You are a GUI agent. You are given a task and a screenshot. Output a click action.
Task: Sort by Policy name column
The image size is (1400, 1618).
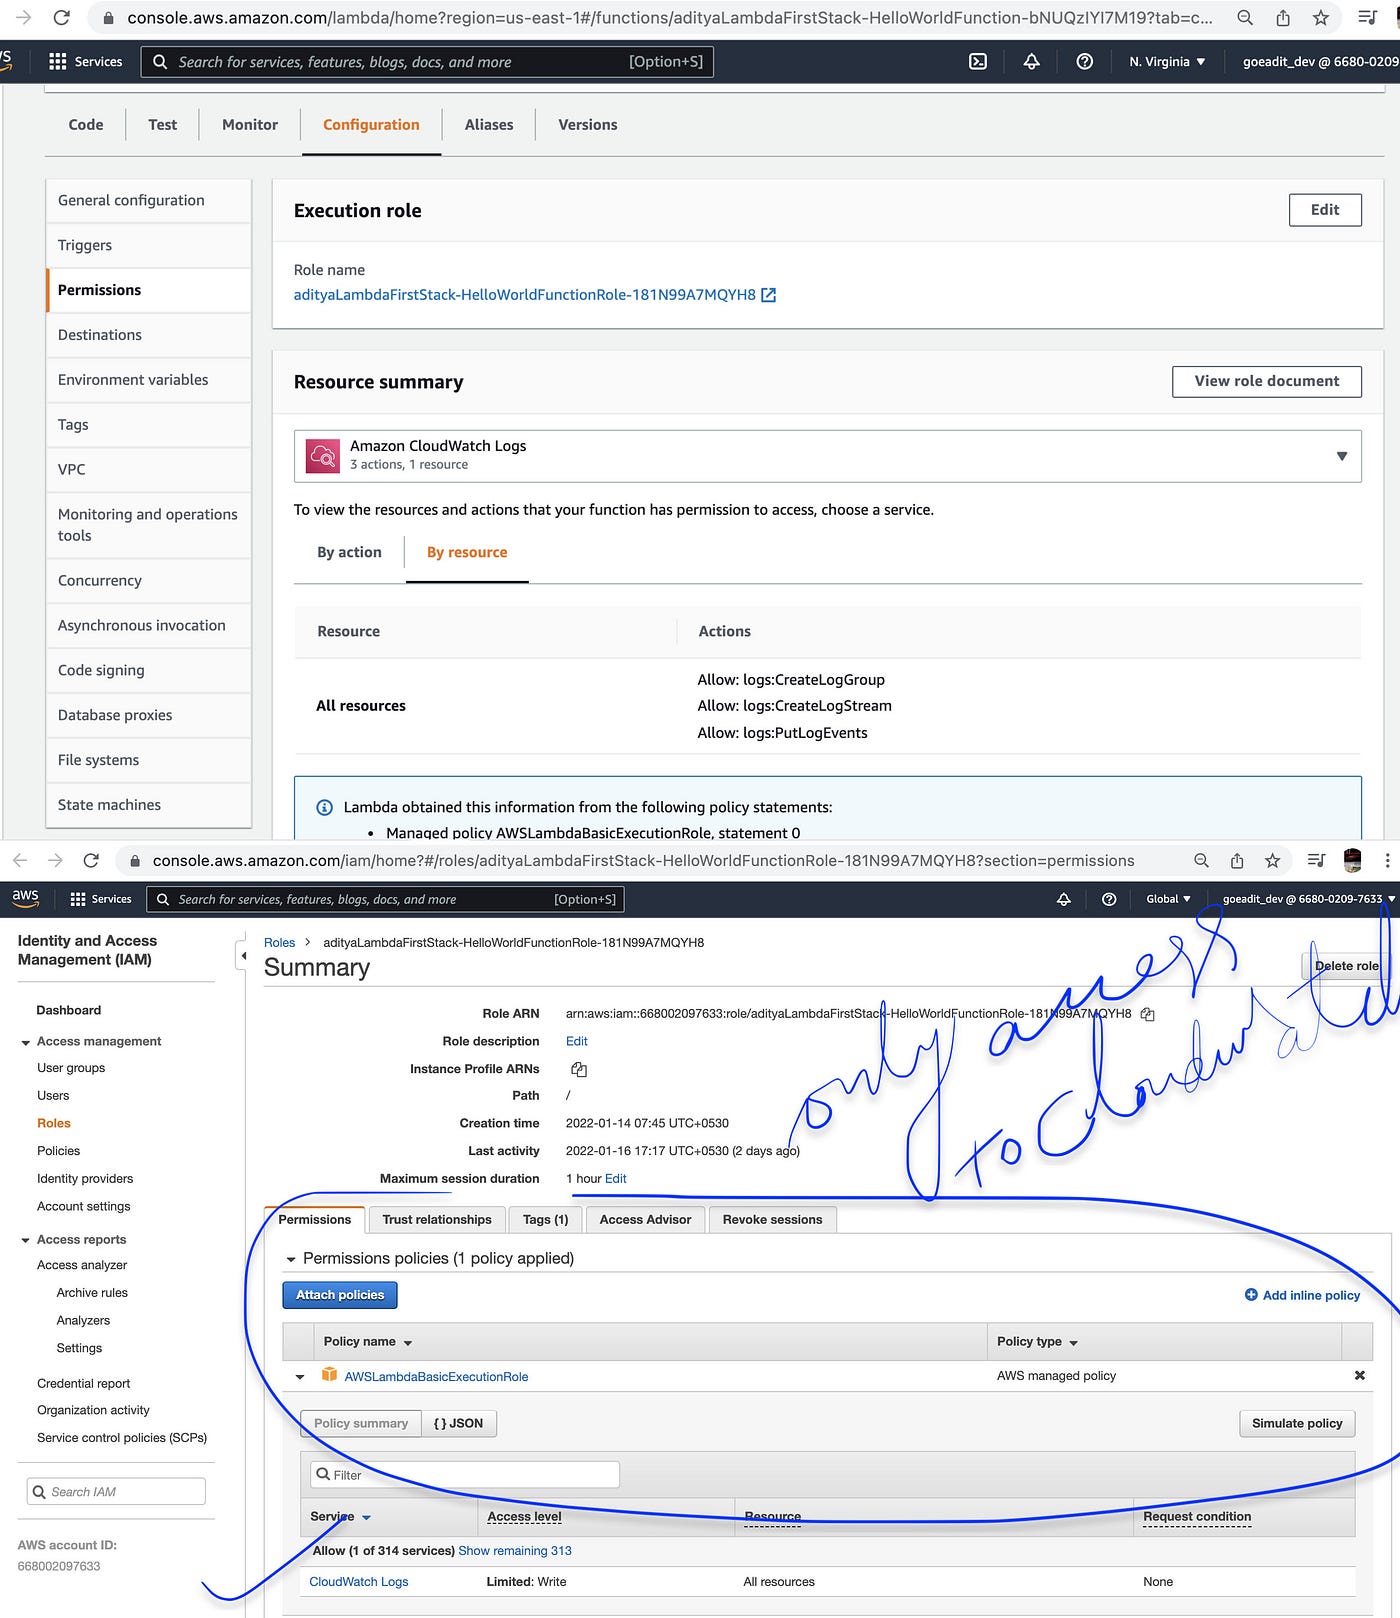pyautogui.click(x=368, y=1342)
